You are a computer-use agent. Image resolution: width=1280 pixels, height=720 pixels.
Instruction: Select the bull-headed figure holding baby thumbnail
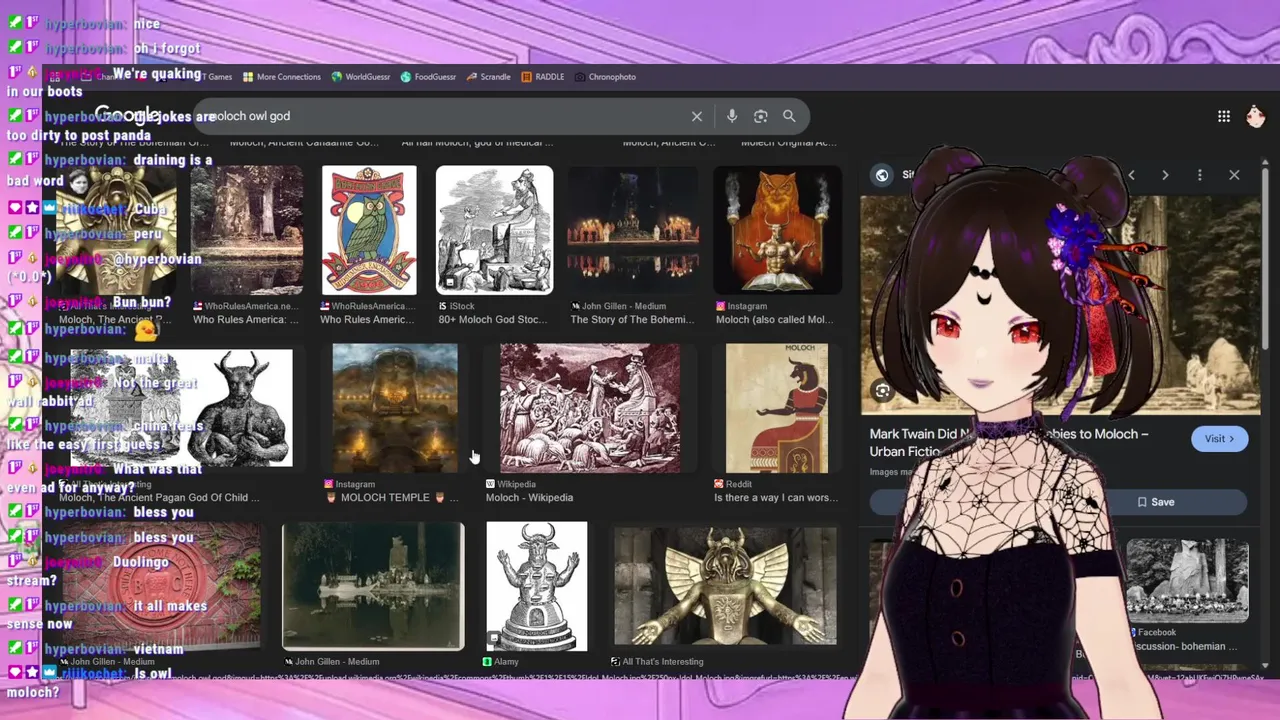(x=182, y=408)
